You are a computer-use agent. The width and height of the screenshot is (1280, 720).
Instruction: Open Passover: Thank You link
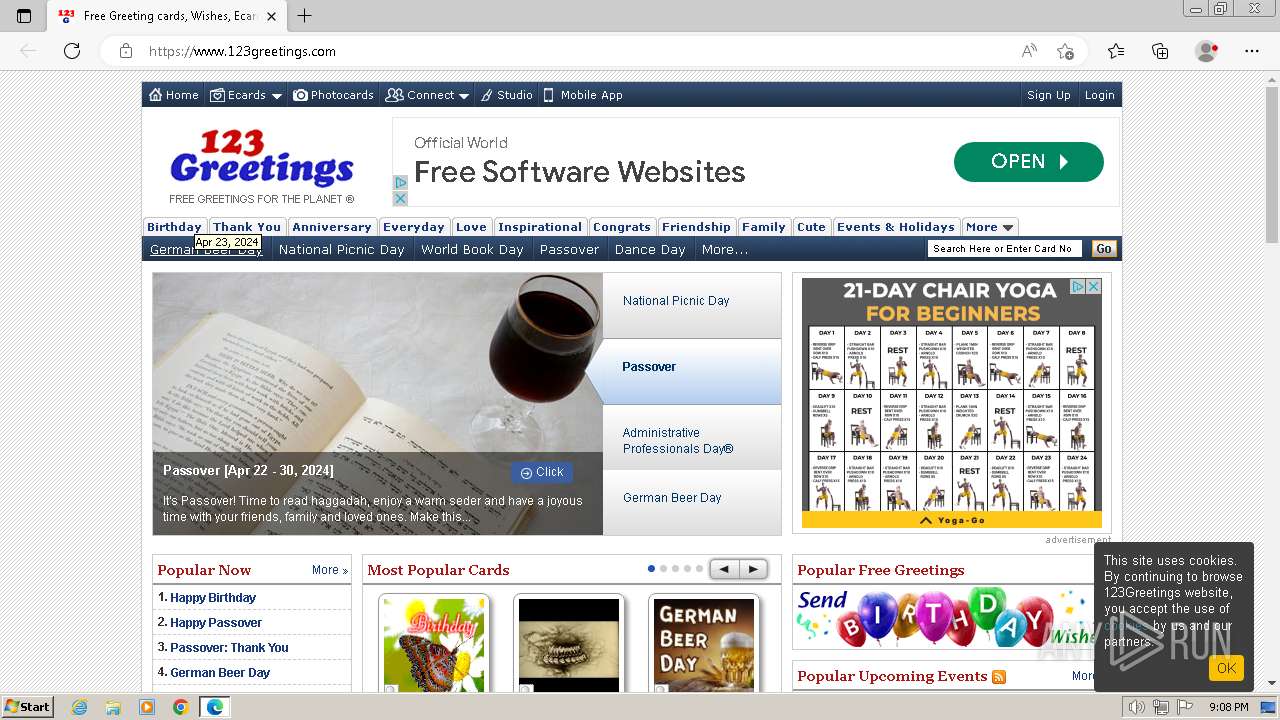click(229, 648)
